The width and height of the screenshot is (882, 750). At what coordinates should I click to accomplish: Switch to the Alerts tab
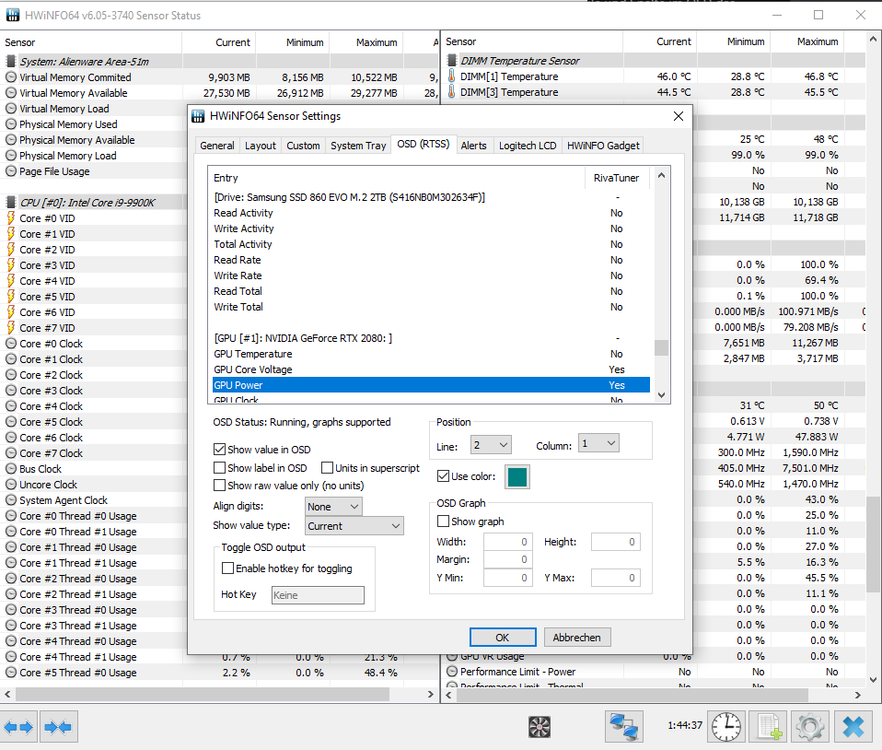click(x=473, y=145)
